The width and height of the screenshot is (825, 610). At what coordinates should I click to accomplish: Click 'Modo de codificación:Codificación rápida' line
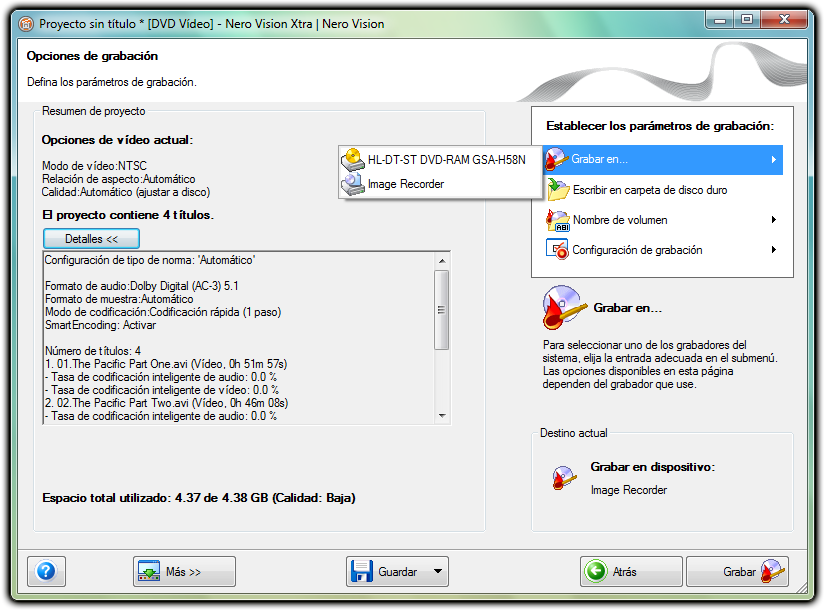point(163,312)
